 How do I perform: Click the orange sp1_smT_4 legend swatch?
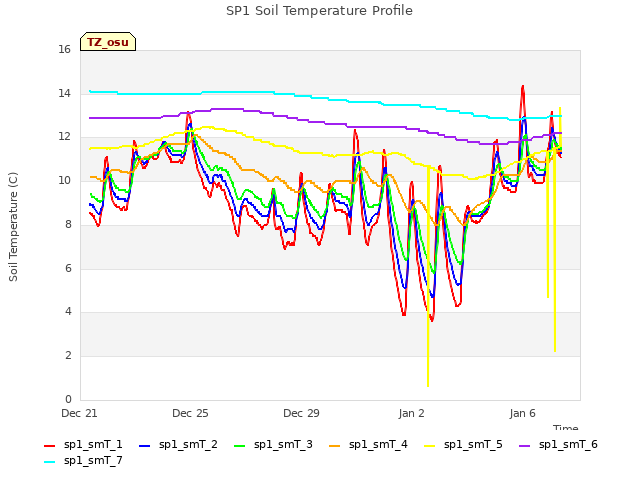(334, 446)
